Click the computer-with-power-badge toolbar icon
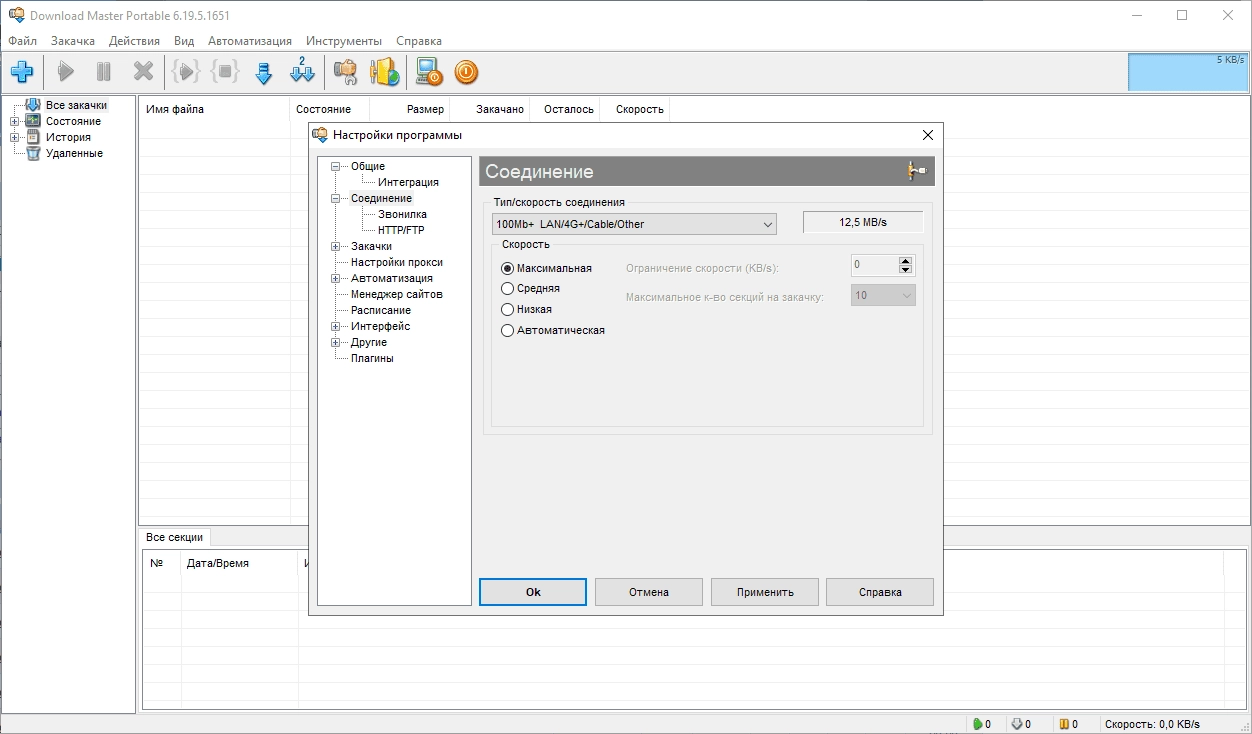Viewport: 1252px width, 734px height. 429,71
